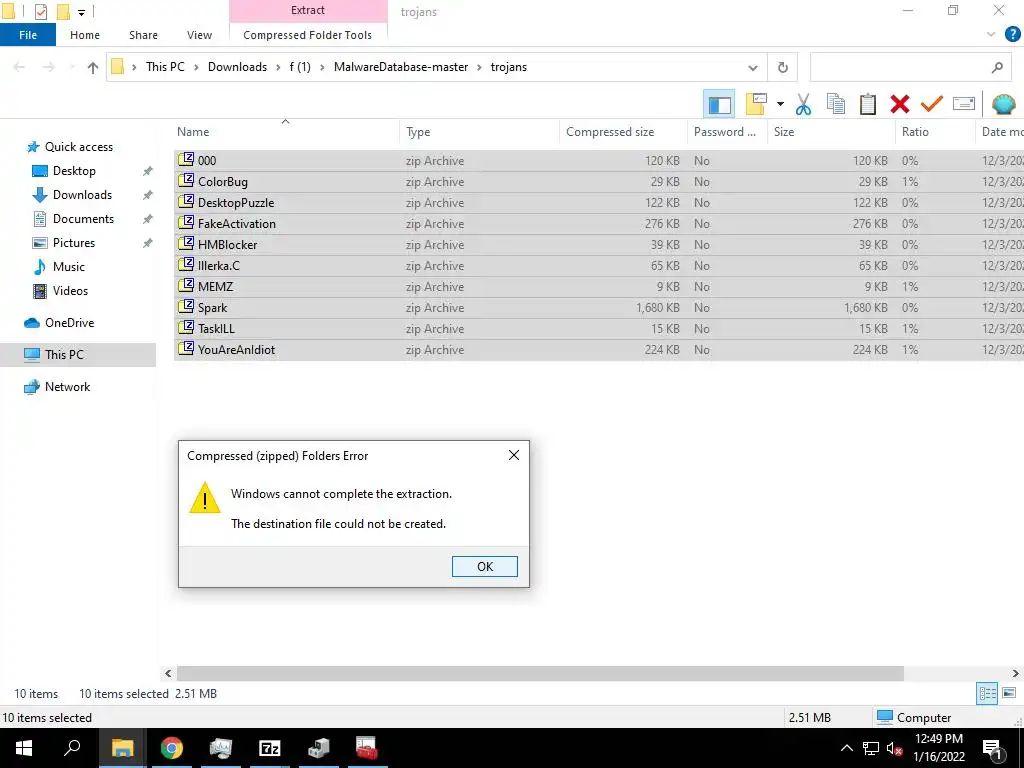The width and height of the screenshot is (1024, 768).
Task: Switch to the View ribbon tab
Action: coord(199,35)
